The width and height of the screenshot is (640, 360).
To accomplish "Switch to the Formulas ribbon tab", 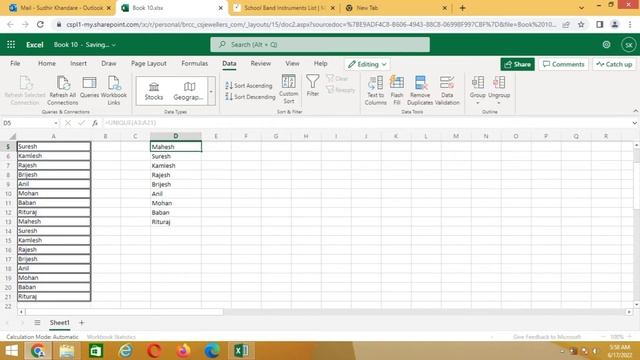I will pos(195,63).
